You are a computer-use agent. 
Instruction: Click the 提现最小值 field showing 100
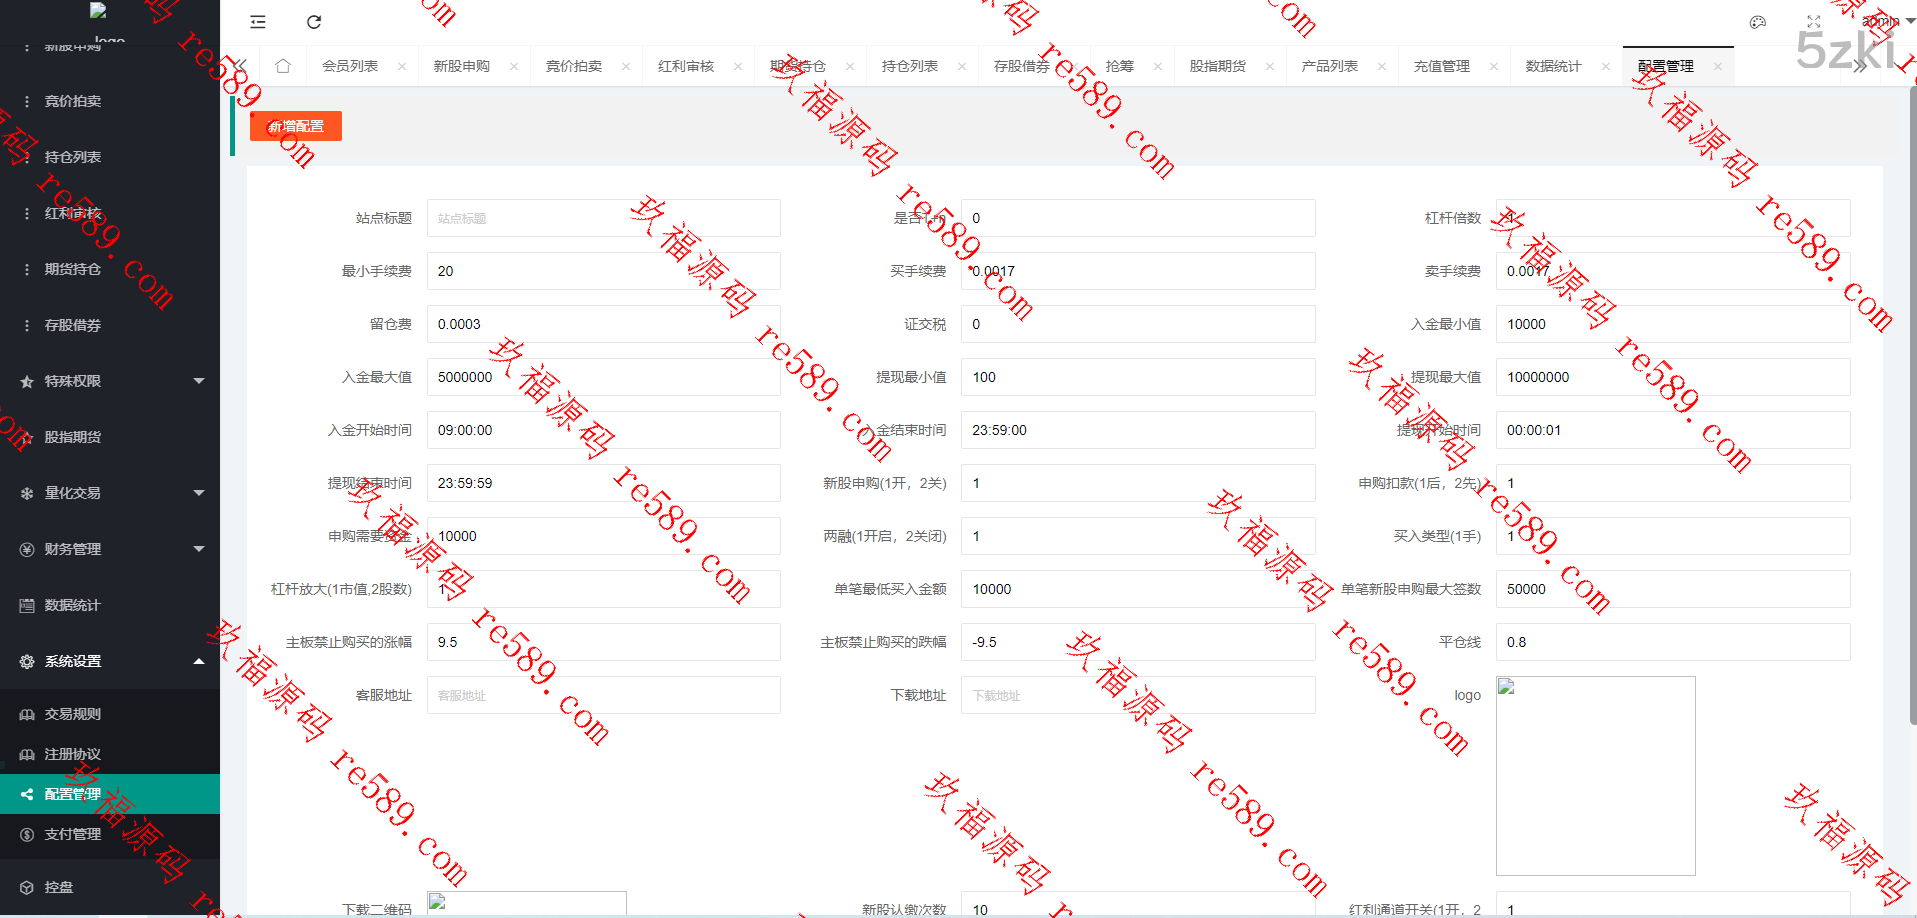1138,377
